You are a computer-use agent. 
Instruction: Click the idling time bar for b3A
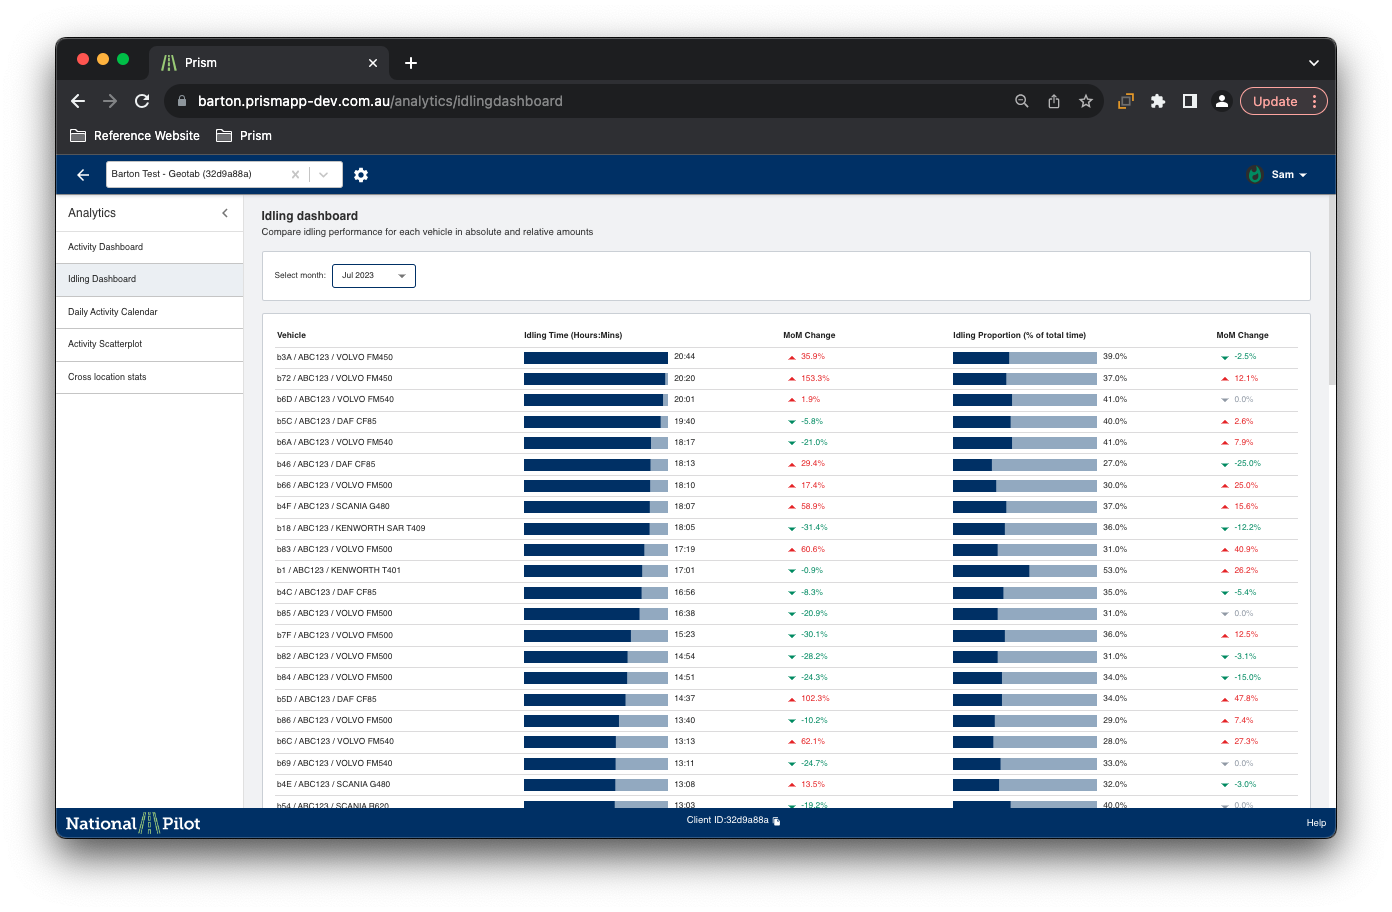[x=595, y=357]
